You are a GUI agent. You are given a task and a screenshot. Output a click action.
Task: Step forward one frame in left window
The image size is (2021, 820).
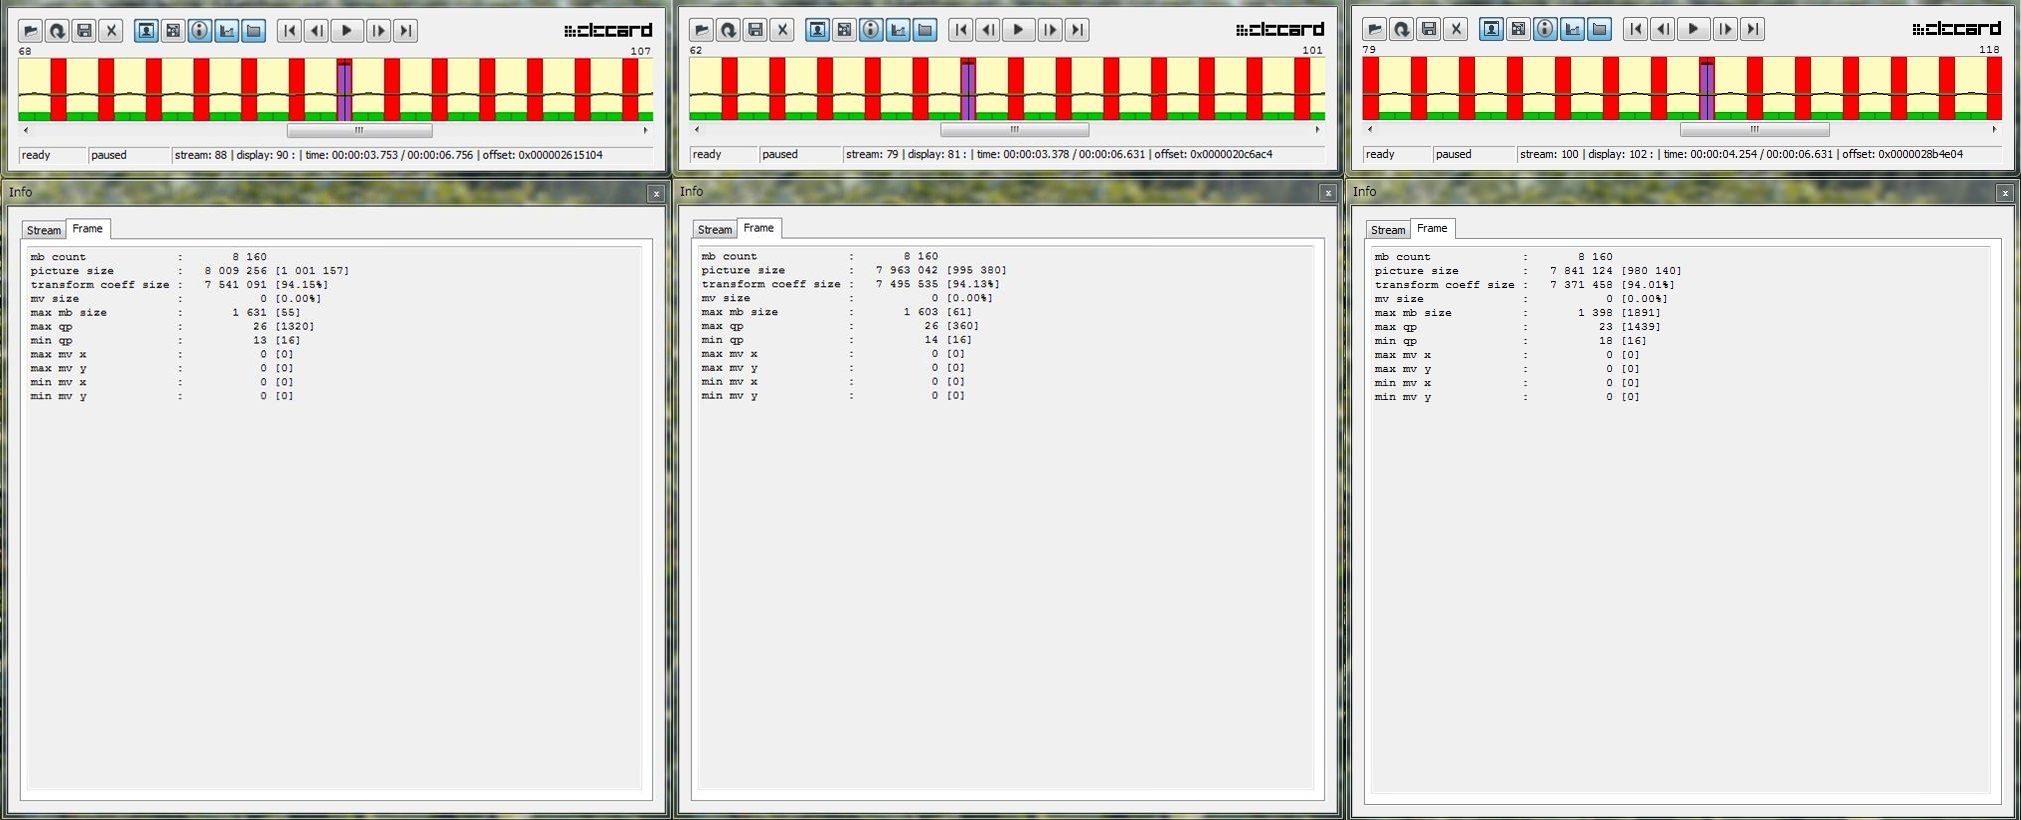[378, 31]
